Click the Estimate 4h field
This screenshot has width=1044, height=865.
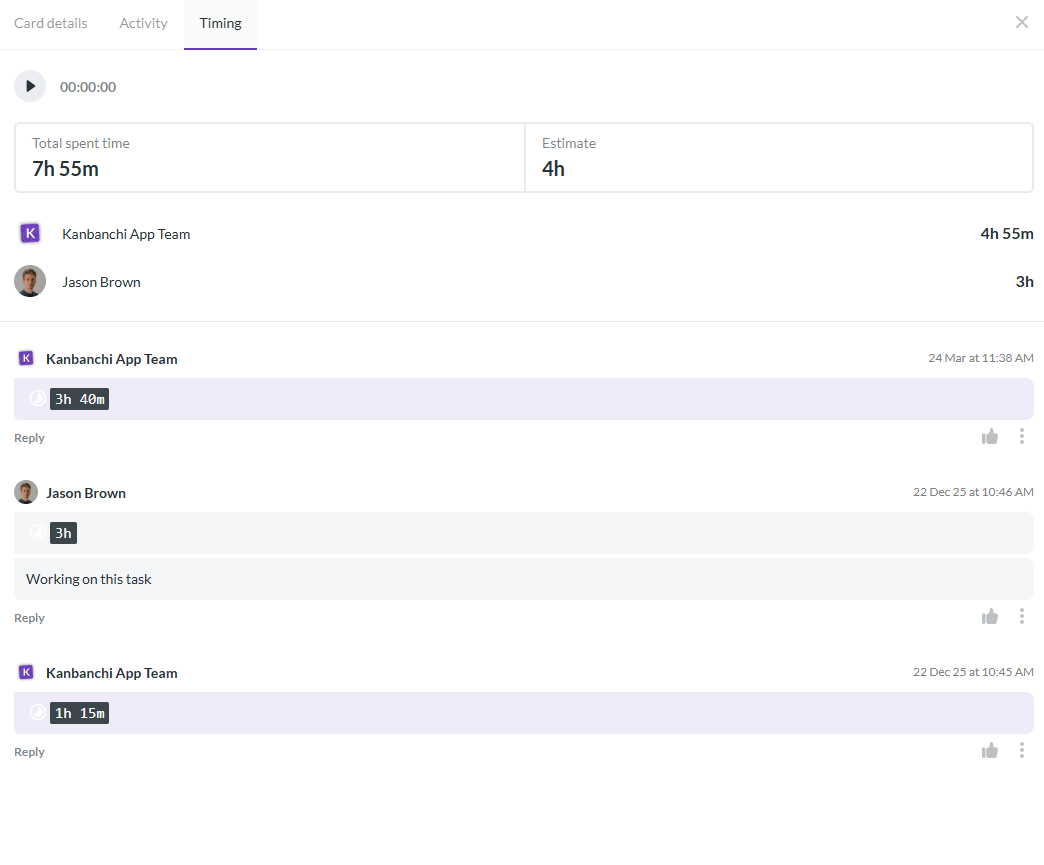tap(779, 158)
